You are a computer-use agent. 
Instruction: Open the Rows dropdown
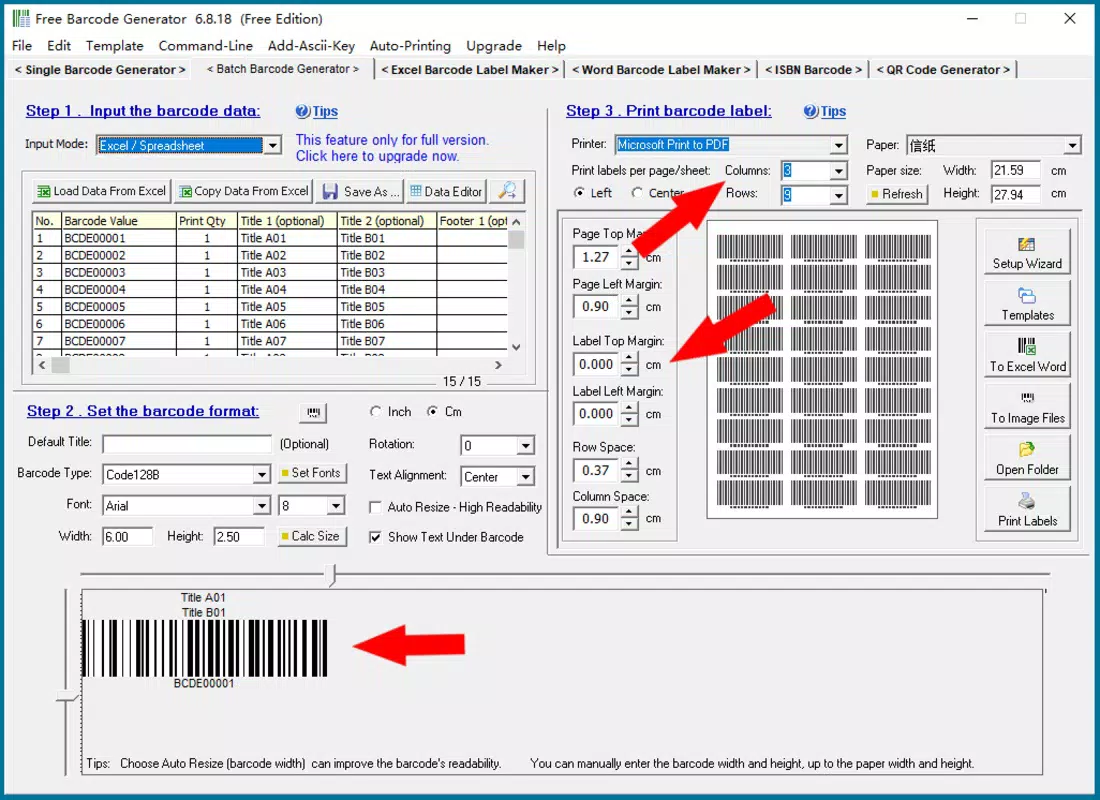pos(838,195)
